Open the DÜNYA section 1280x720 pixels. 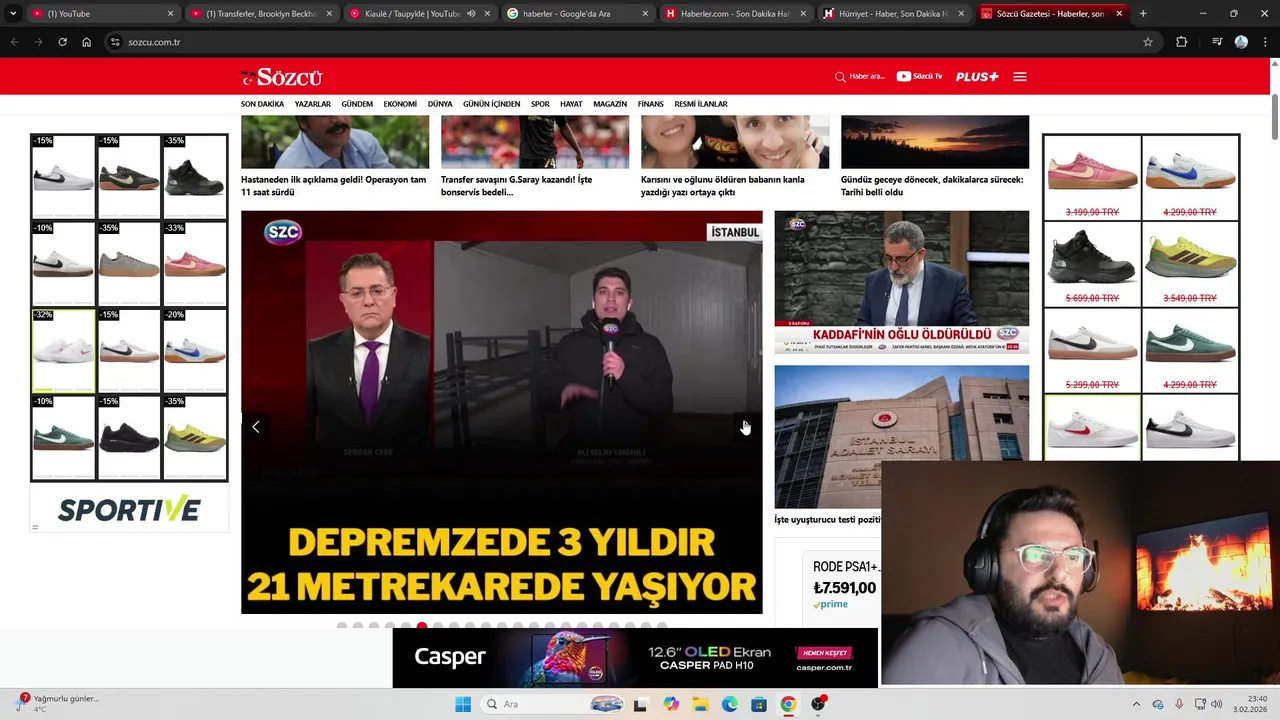click(x=440, y=104)
